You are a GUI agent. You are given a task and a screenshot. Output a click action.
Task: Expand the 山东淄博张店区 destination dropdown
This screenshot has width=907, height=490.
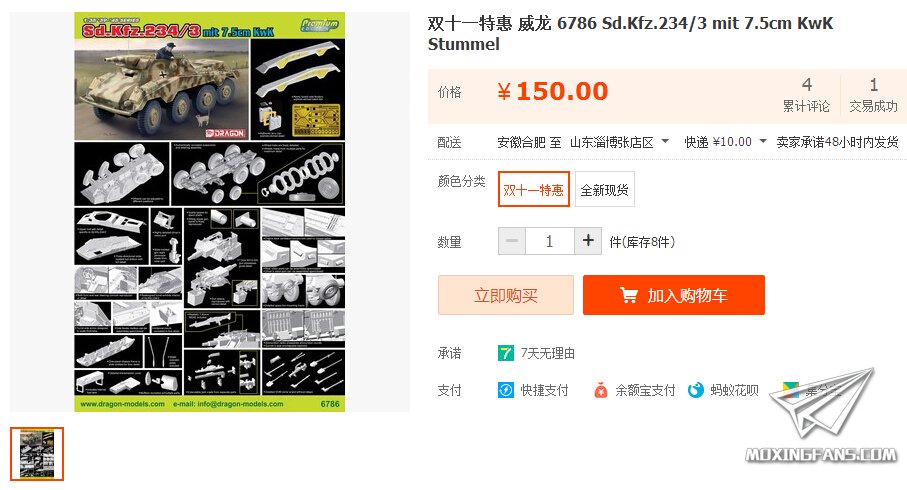point(619,142)
